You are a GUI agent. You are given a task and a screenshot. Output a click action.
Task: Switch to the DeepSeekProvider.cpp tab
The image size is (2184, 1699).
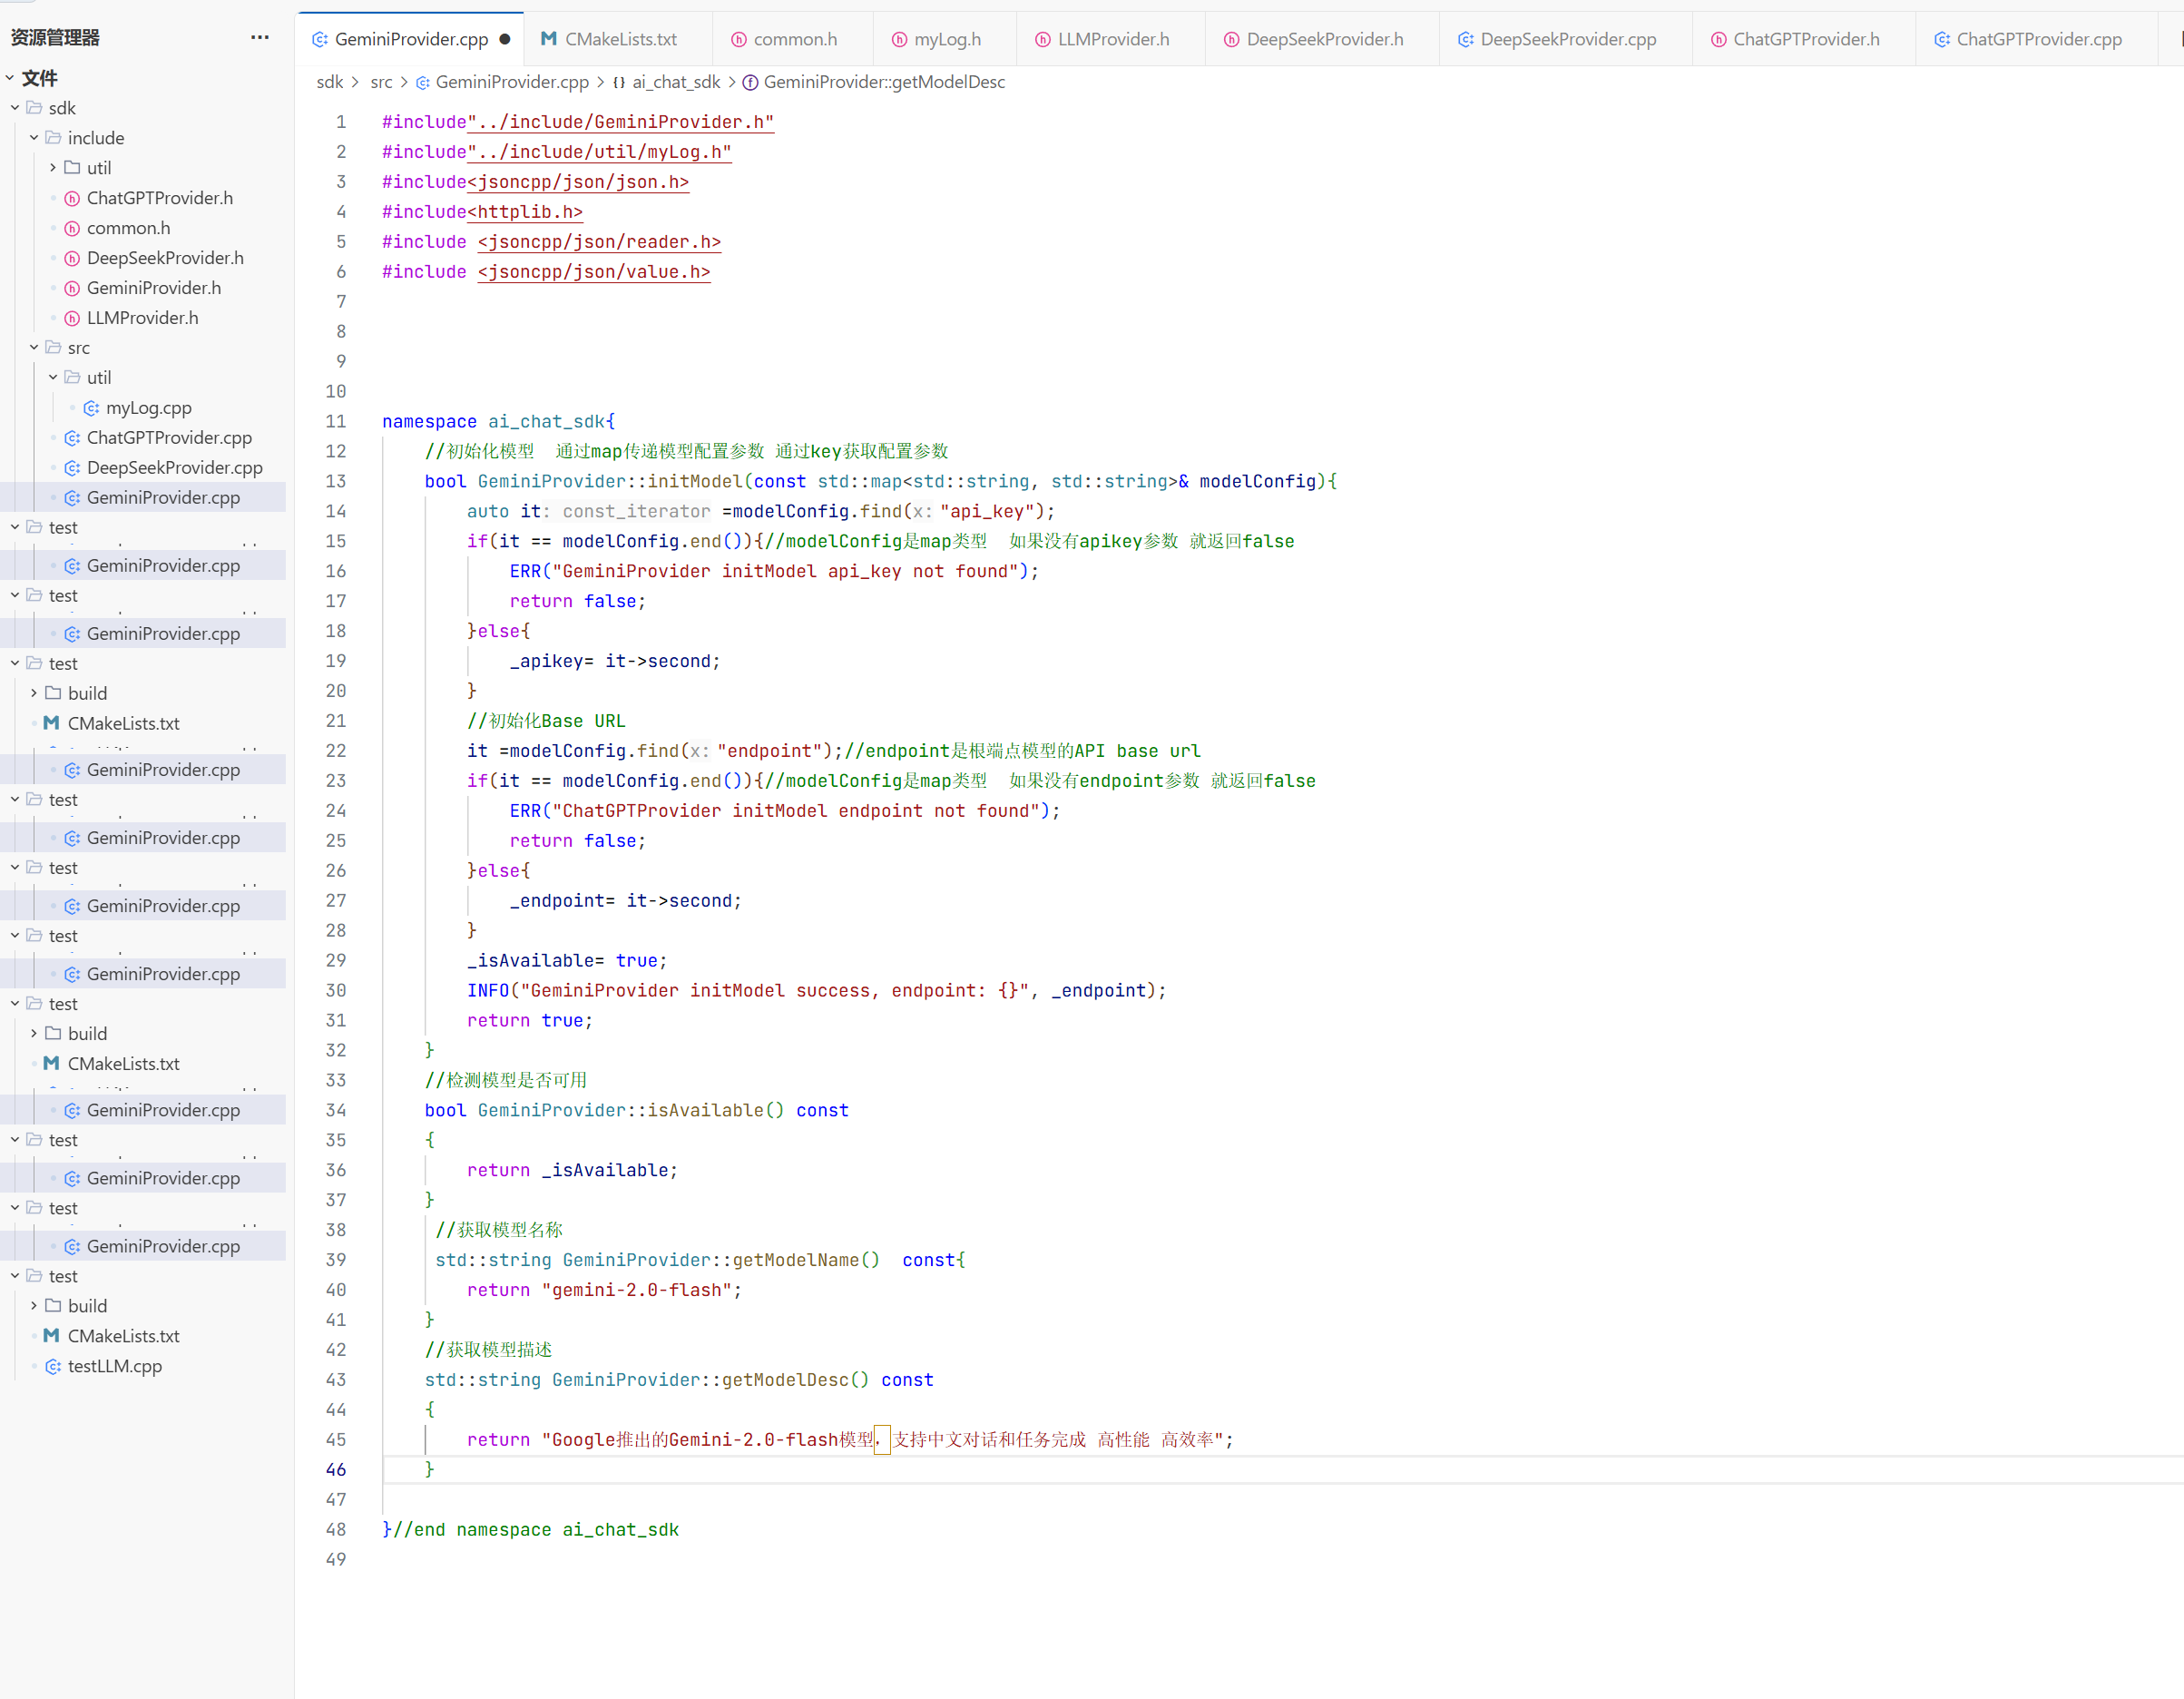pyautogui.click(x=1567, y=39)
